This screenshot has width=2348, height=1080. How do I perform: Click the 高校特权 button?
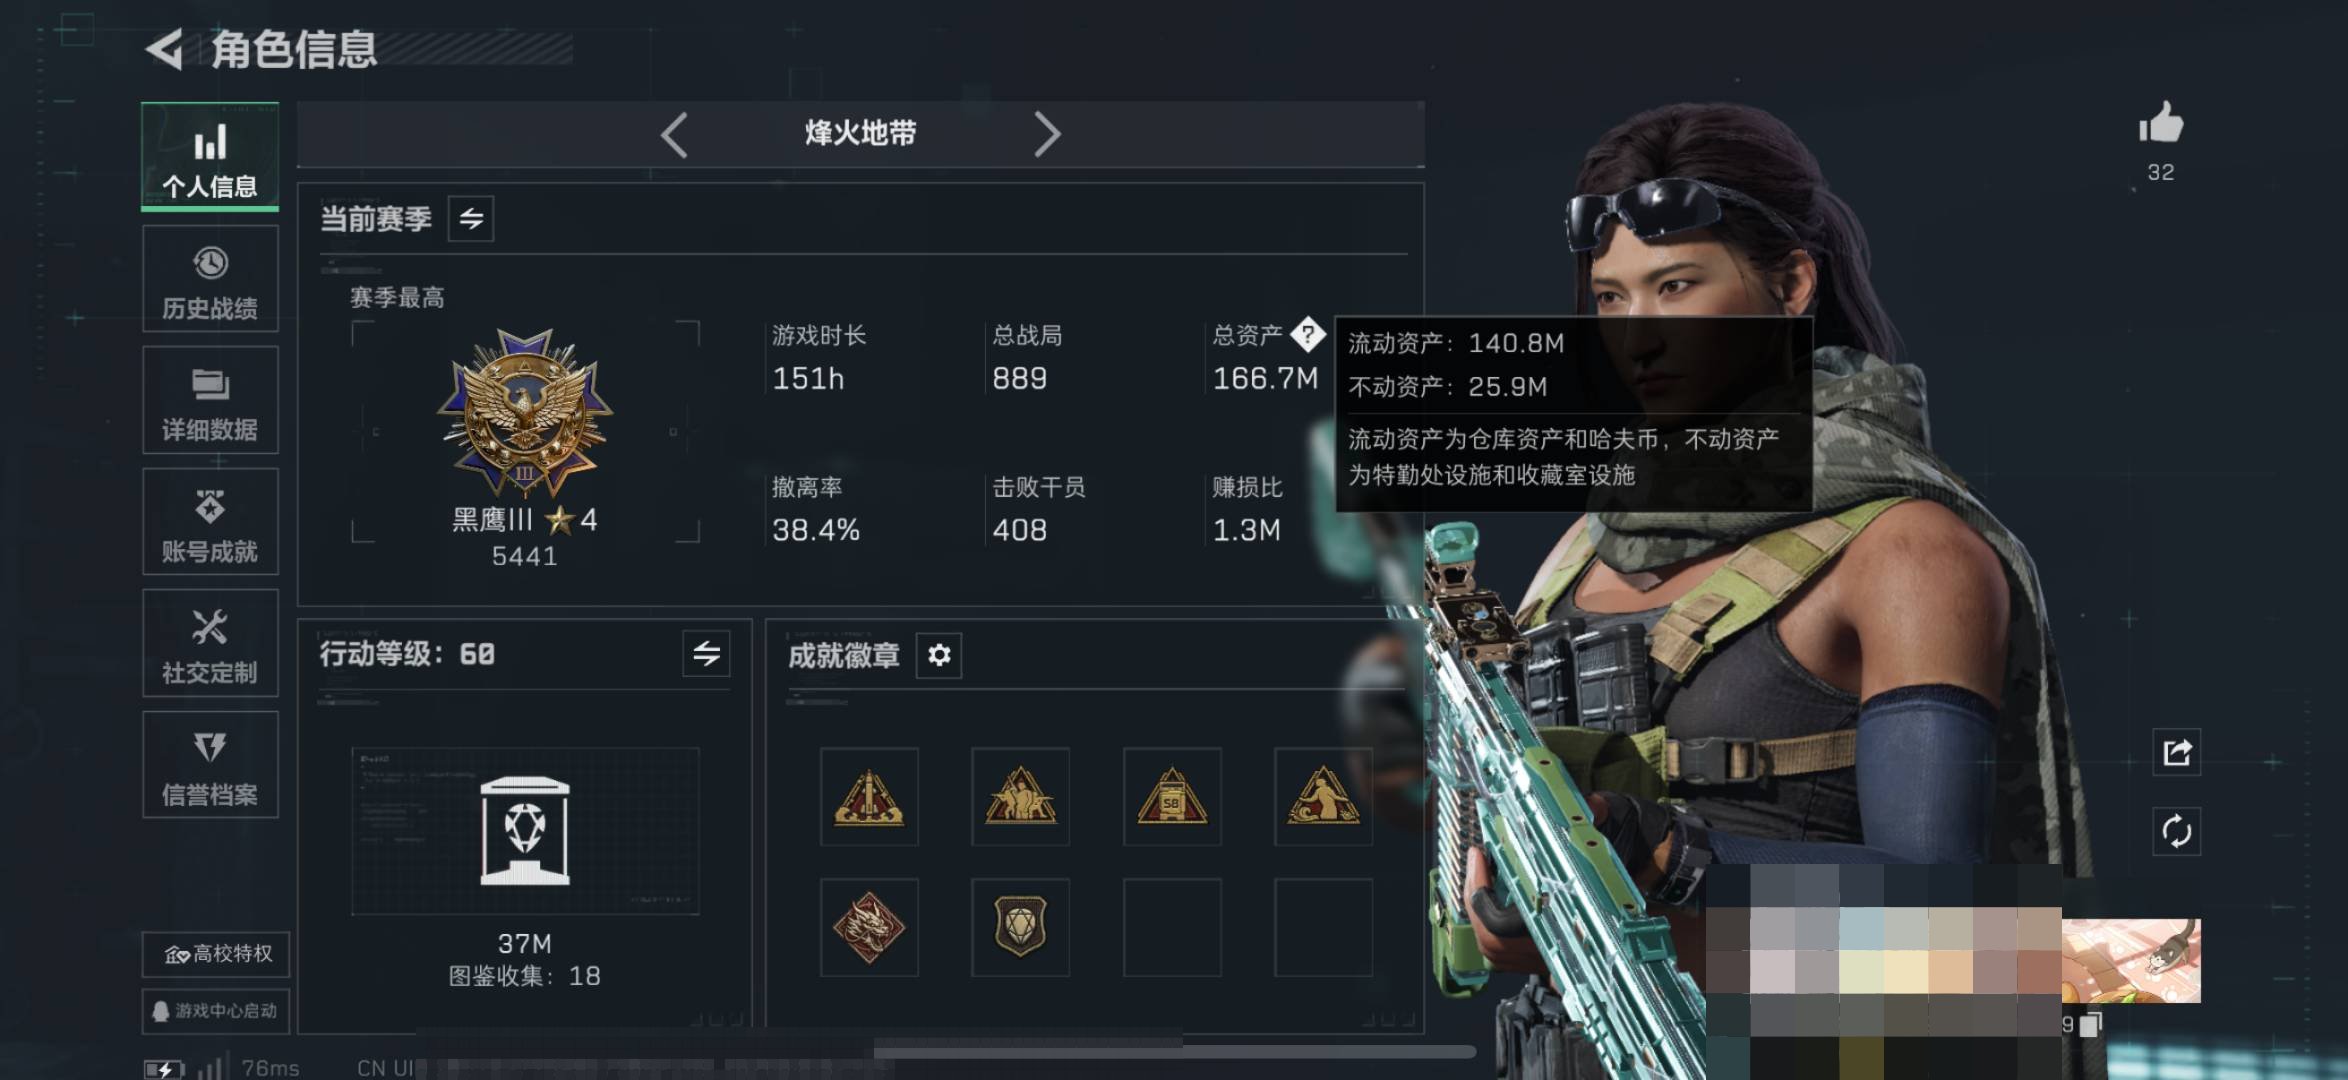[216, 954]
